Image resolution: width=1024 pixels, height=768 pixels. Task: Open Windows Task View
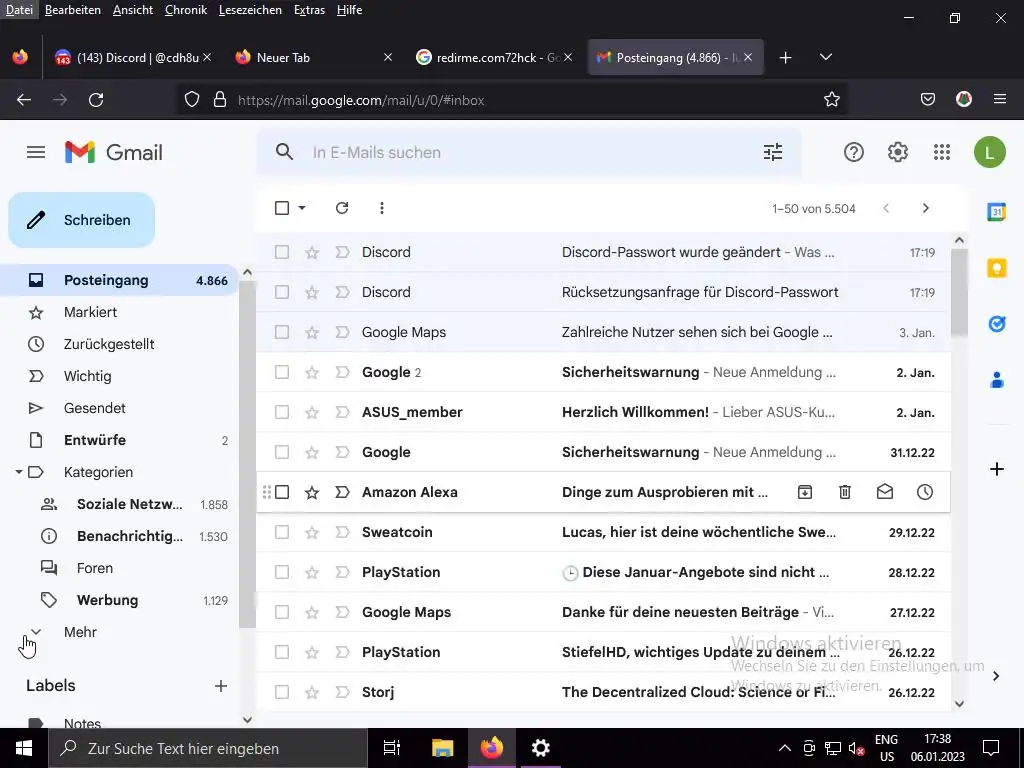(392, 748)
